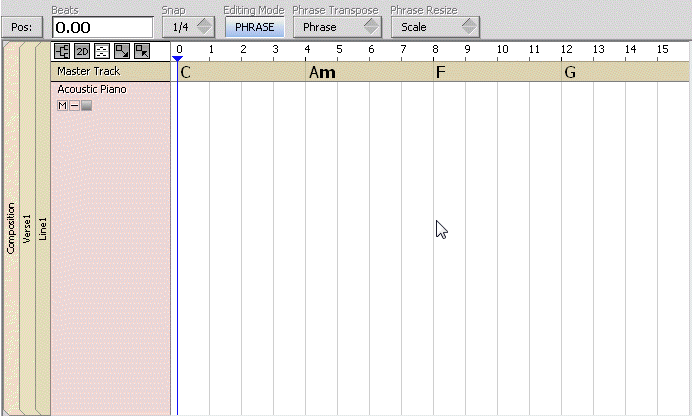Click the collapse arrow icon in toolbar
The image size is (692, 416).
click(142, 52)
